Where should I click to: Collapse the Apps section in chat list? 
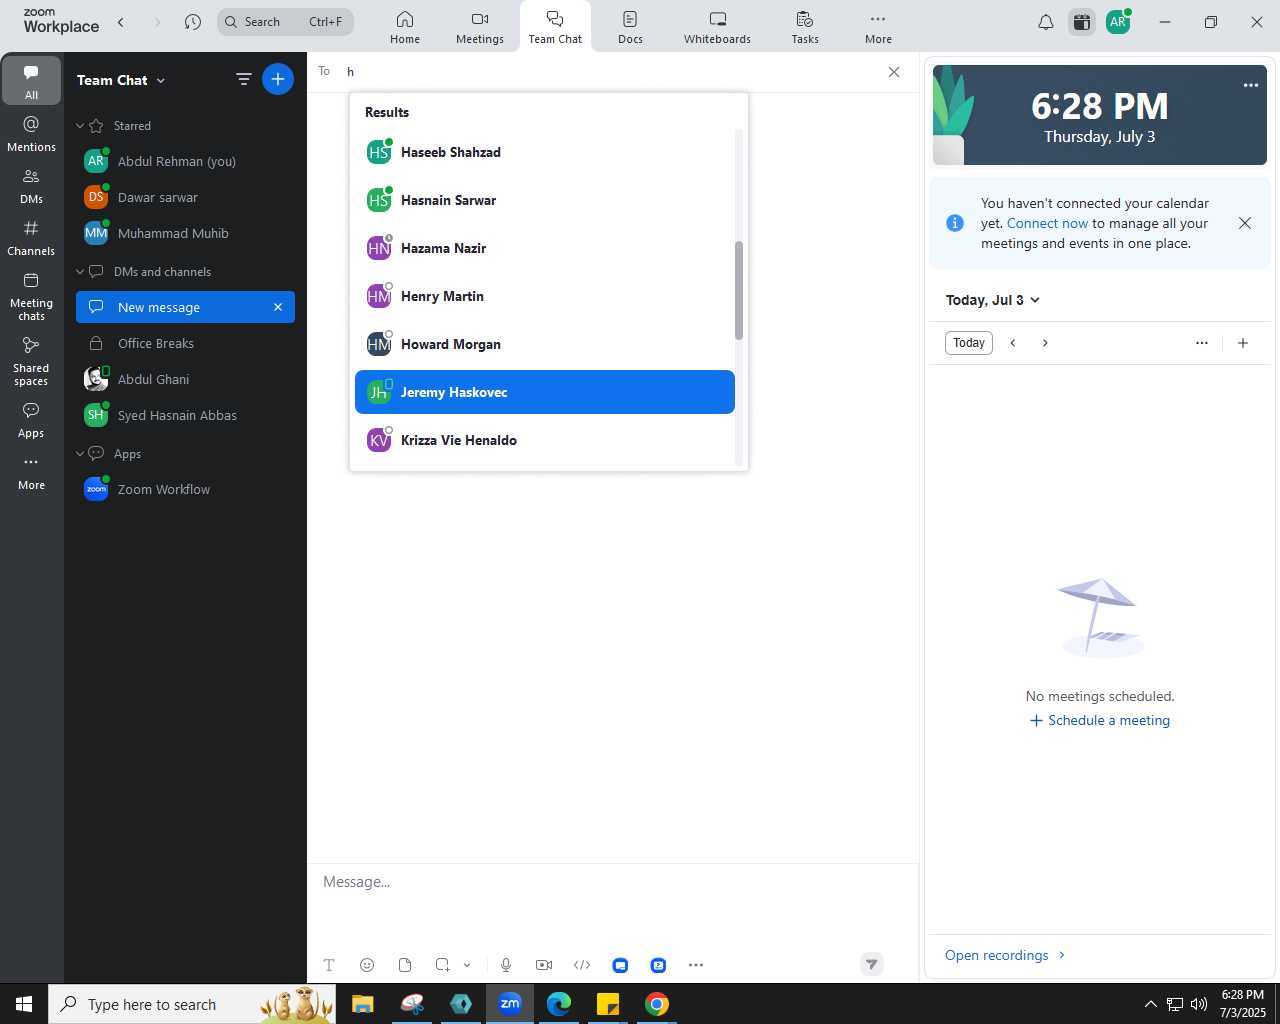(80, 454)
